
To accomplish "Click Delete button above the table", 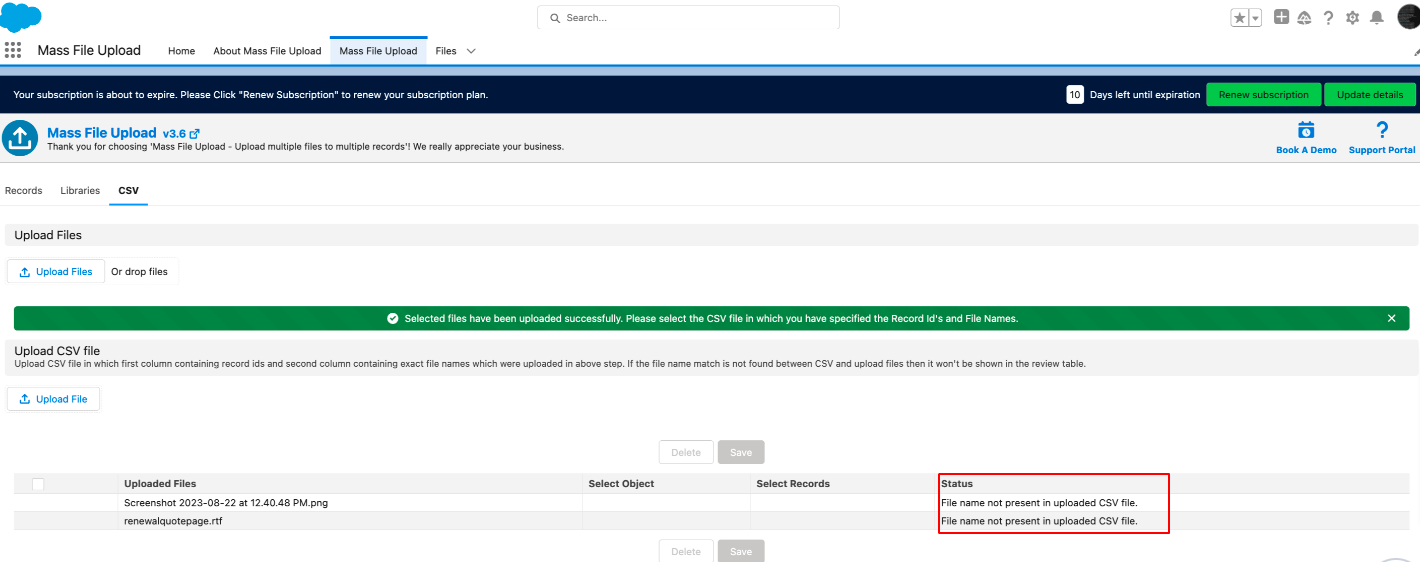I will [x=686, y=452].
